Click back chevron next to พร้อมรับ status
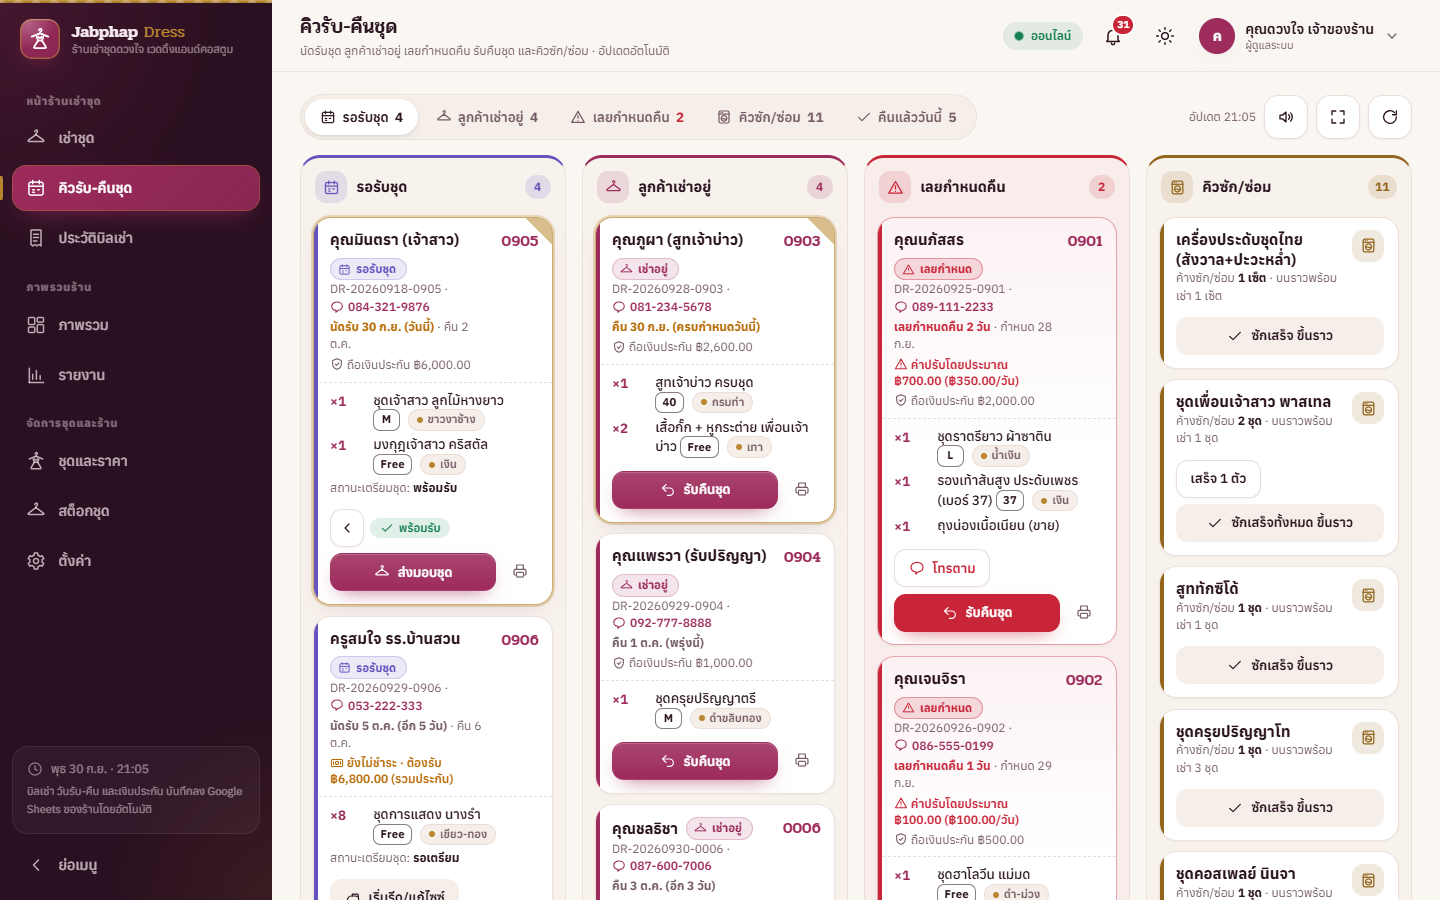This screenshot has width=1440, height=900. 347,528
